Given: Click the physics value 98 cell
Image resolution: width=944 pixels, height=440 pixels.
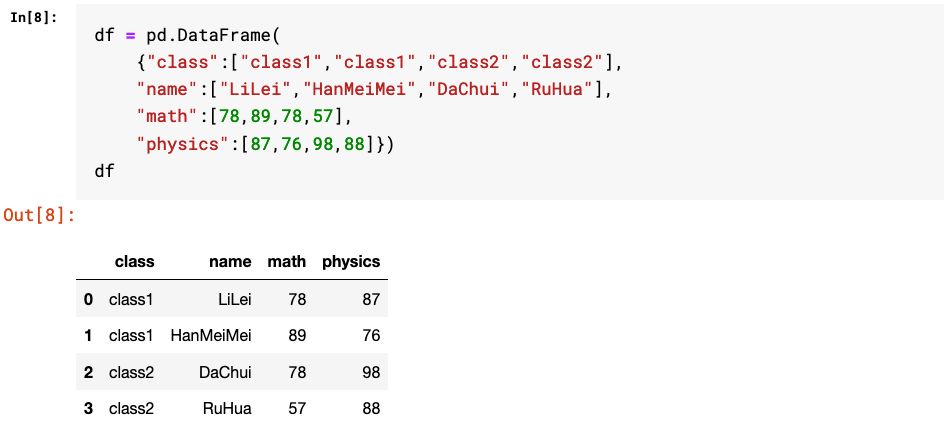Looking at the screenshot, I should click(x=371, y=372).
